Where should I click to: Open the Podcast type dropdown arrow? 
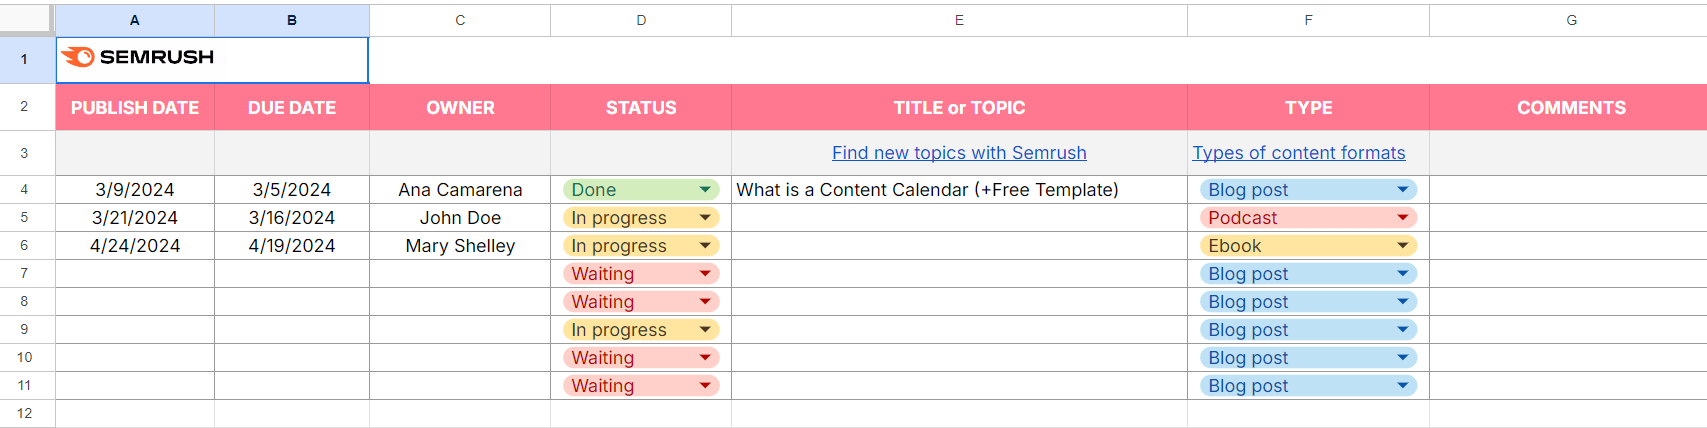(1403, 218)
